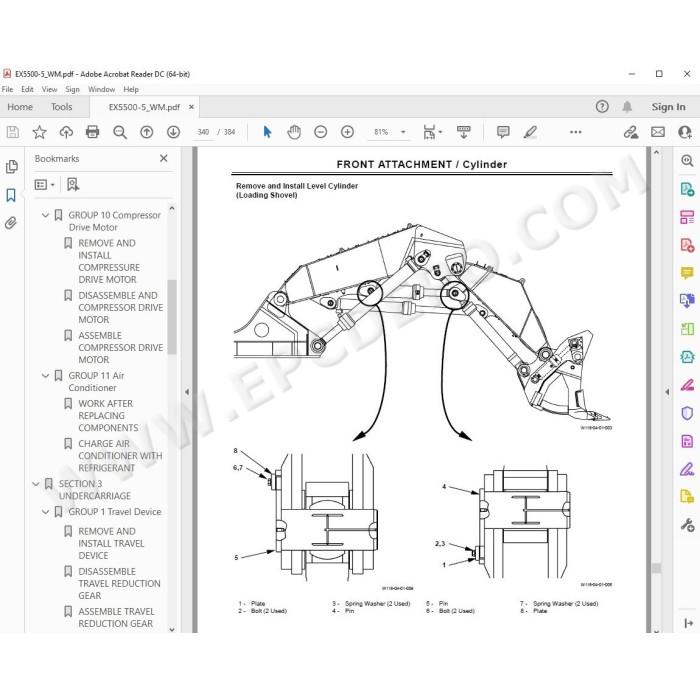This screenshot has height=700, width=700.
Task: Collapse GROUP 1 Travel Device bookmark
Action: [x=45, y=512]
